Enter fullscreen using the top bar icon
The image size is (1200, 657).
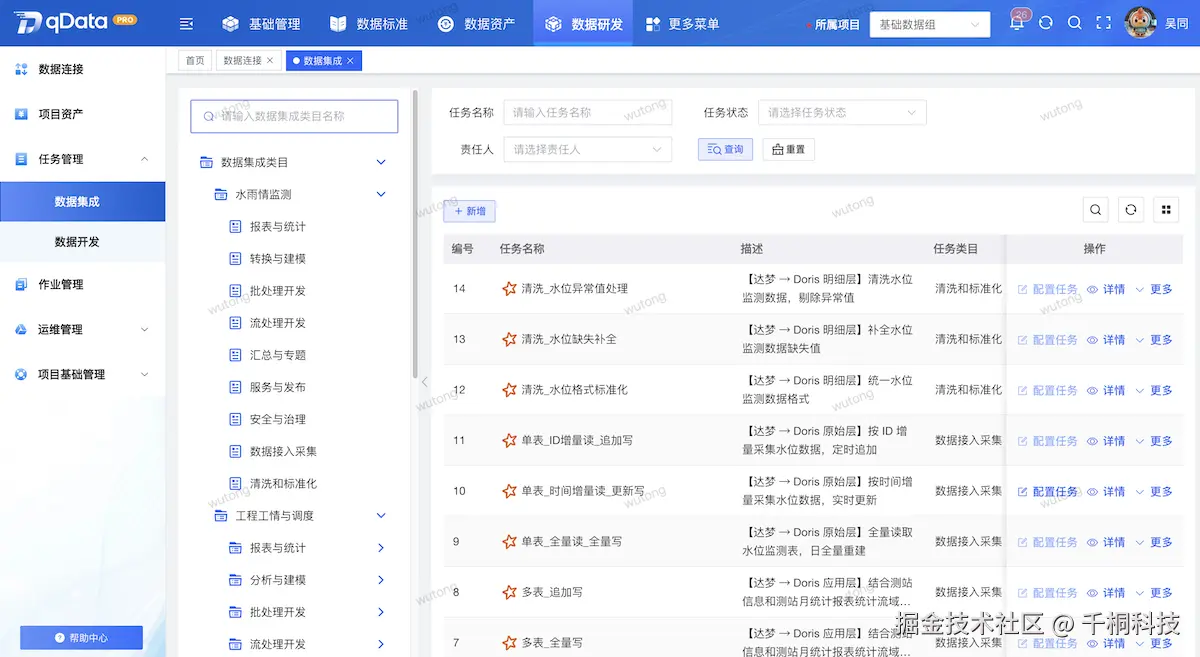(1104, 21)
